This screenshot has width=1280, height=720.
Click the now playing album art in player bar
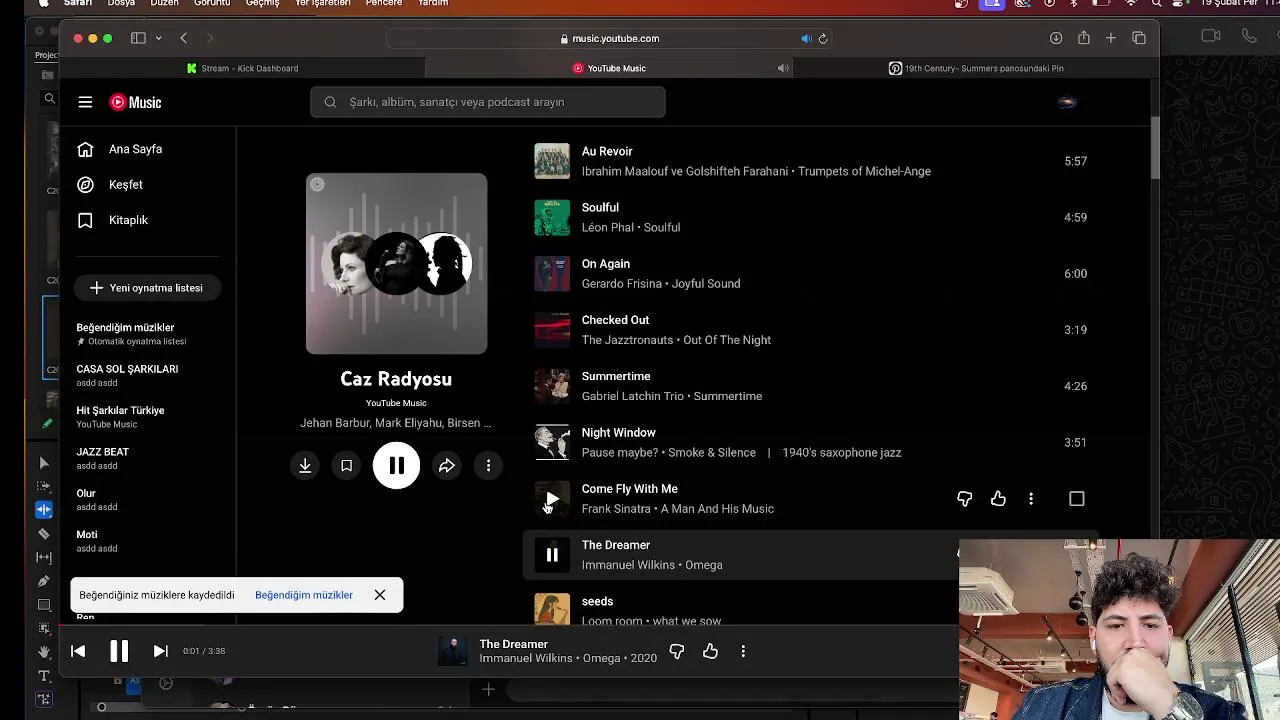coord(452,651)
